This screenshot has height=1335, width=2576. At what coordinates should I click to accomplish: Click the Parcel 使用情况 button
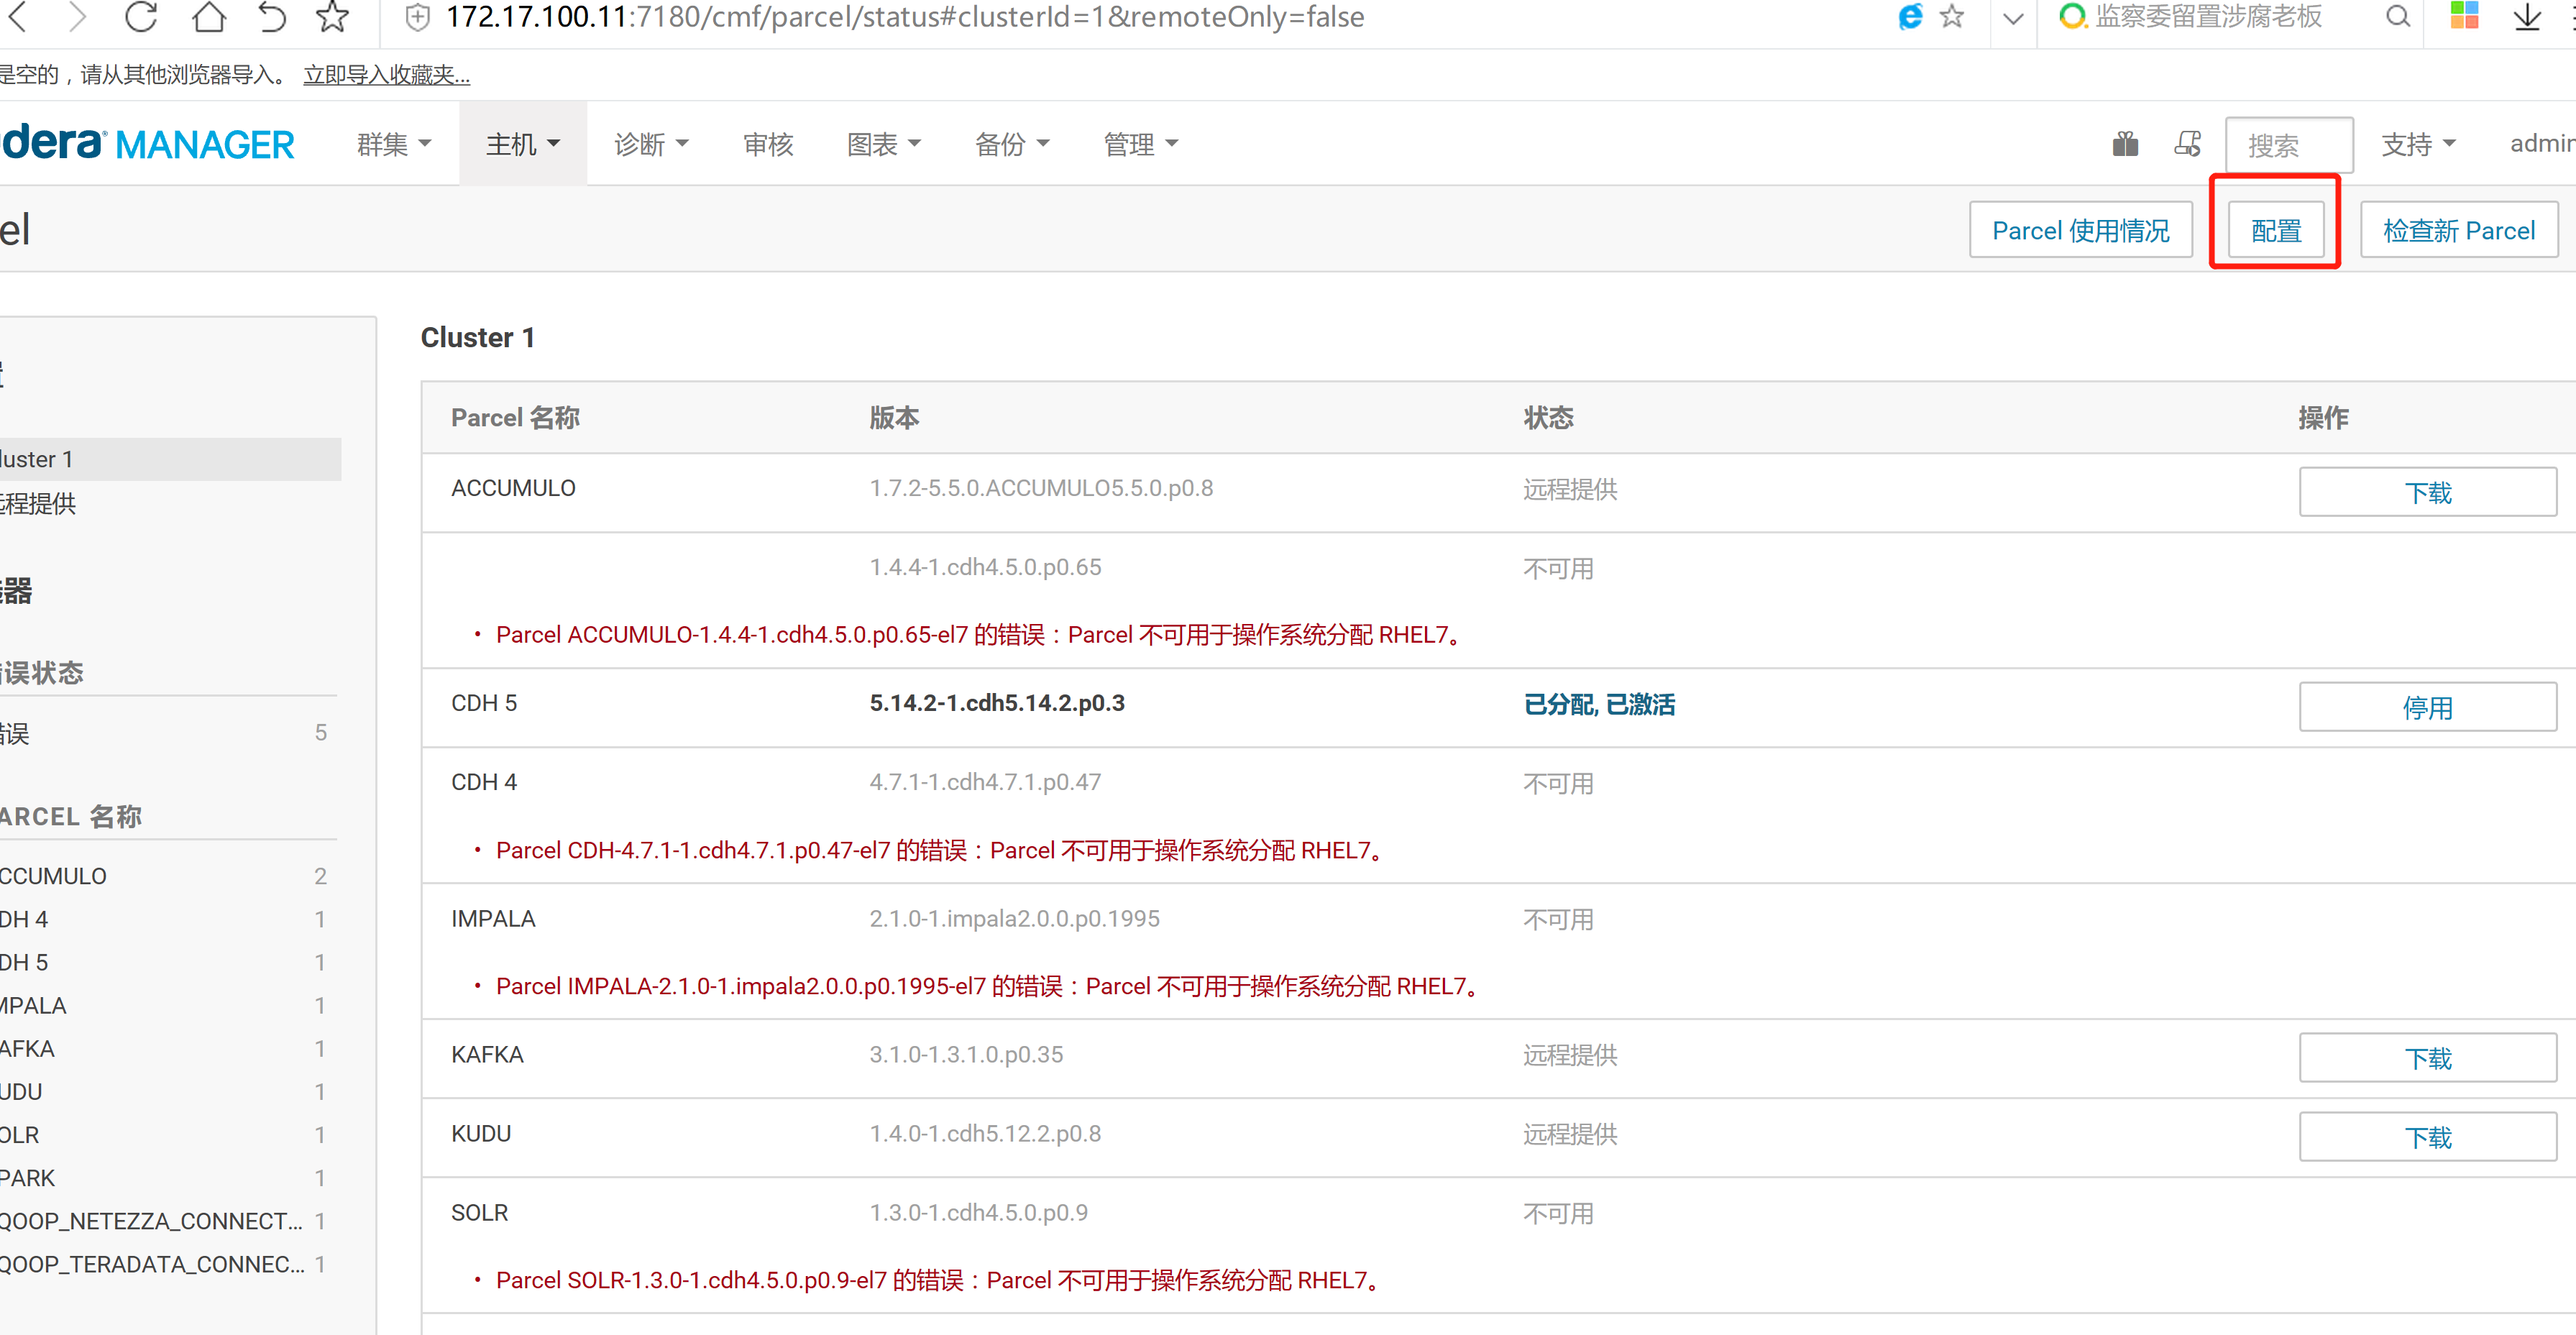(x=2080, y=230)
